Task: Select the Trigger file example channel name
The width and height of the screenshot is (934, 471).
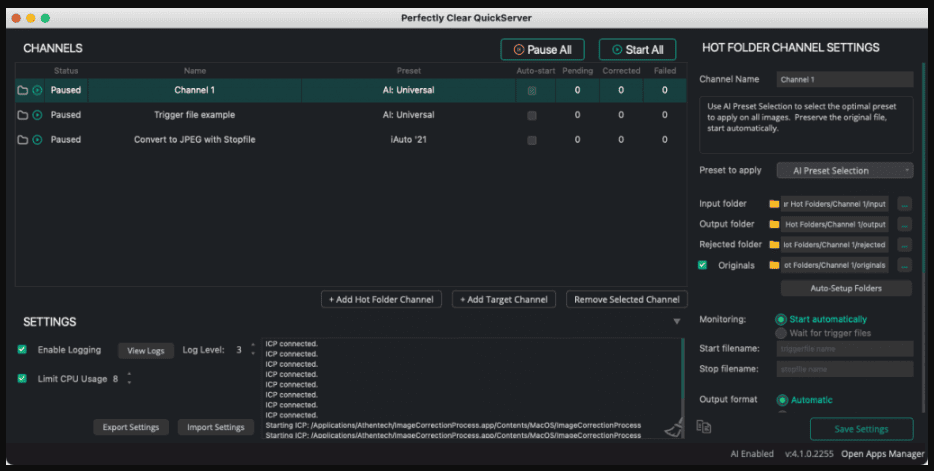Action: point(195,115)
